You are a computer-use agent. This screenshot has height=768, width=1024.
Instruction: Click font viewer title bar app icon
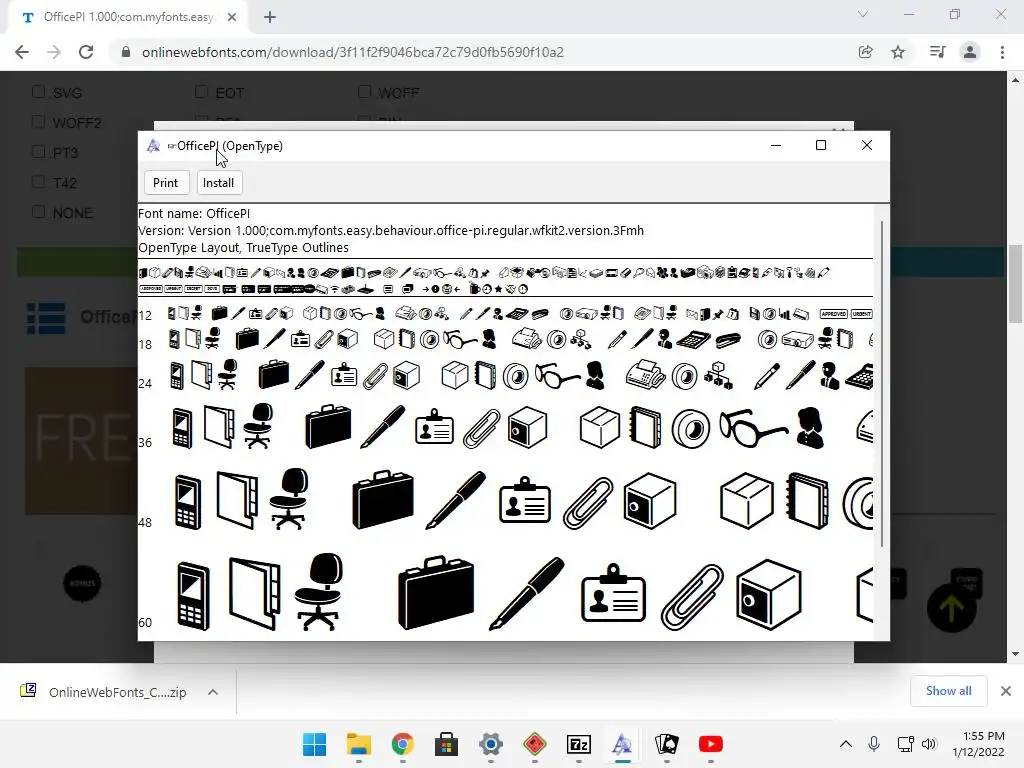point(153,146)
